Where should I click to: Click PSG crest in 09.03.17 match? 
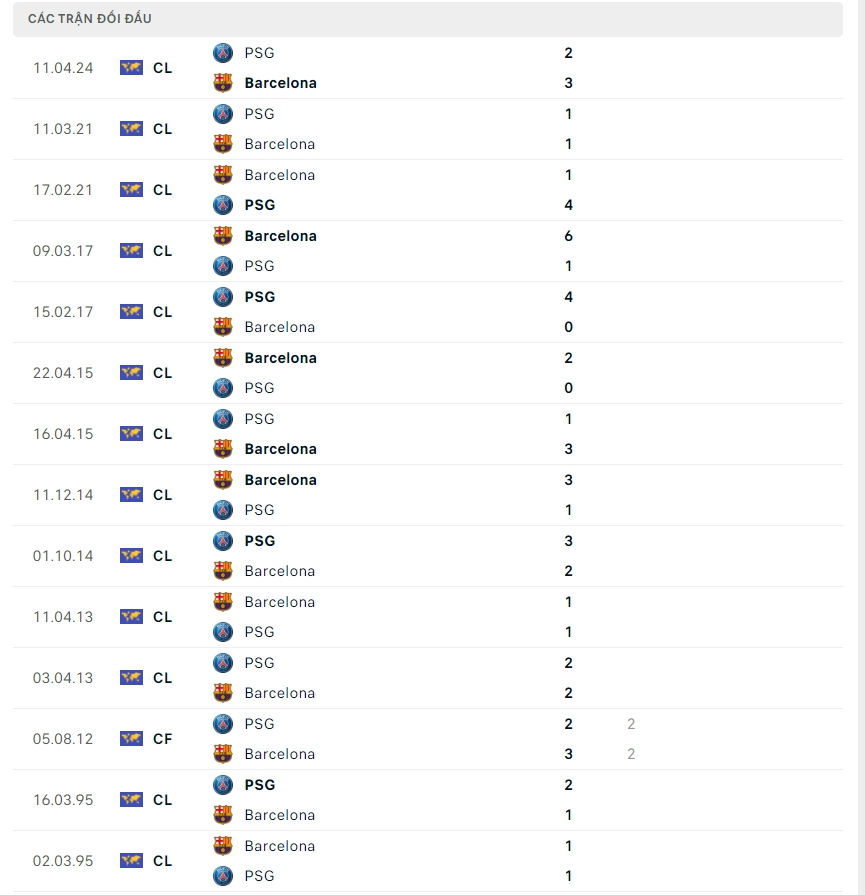pyautogui.click(x=223, y=266)
